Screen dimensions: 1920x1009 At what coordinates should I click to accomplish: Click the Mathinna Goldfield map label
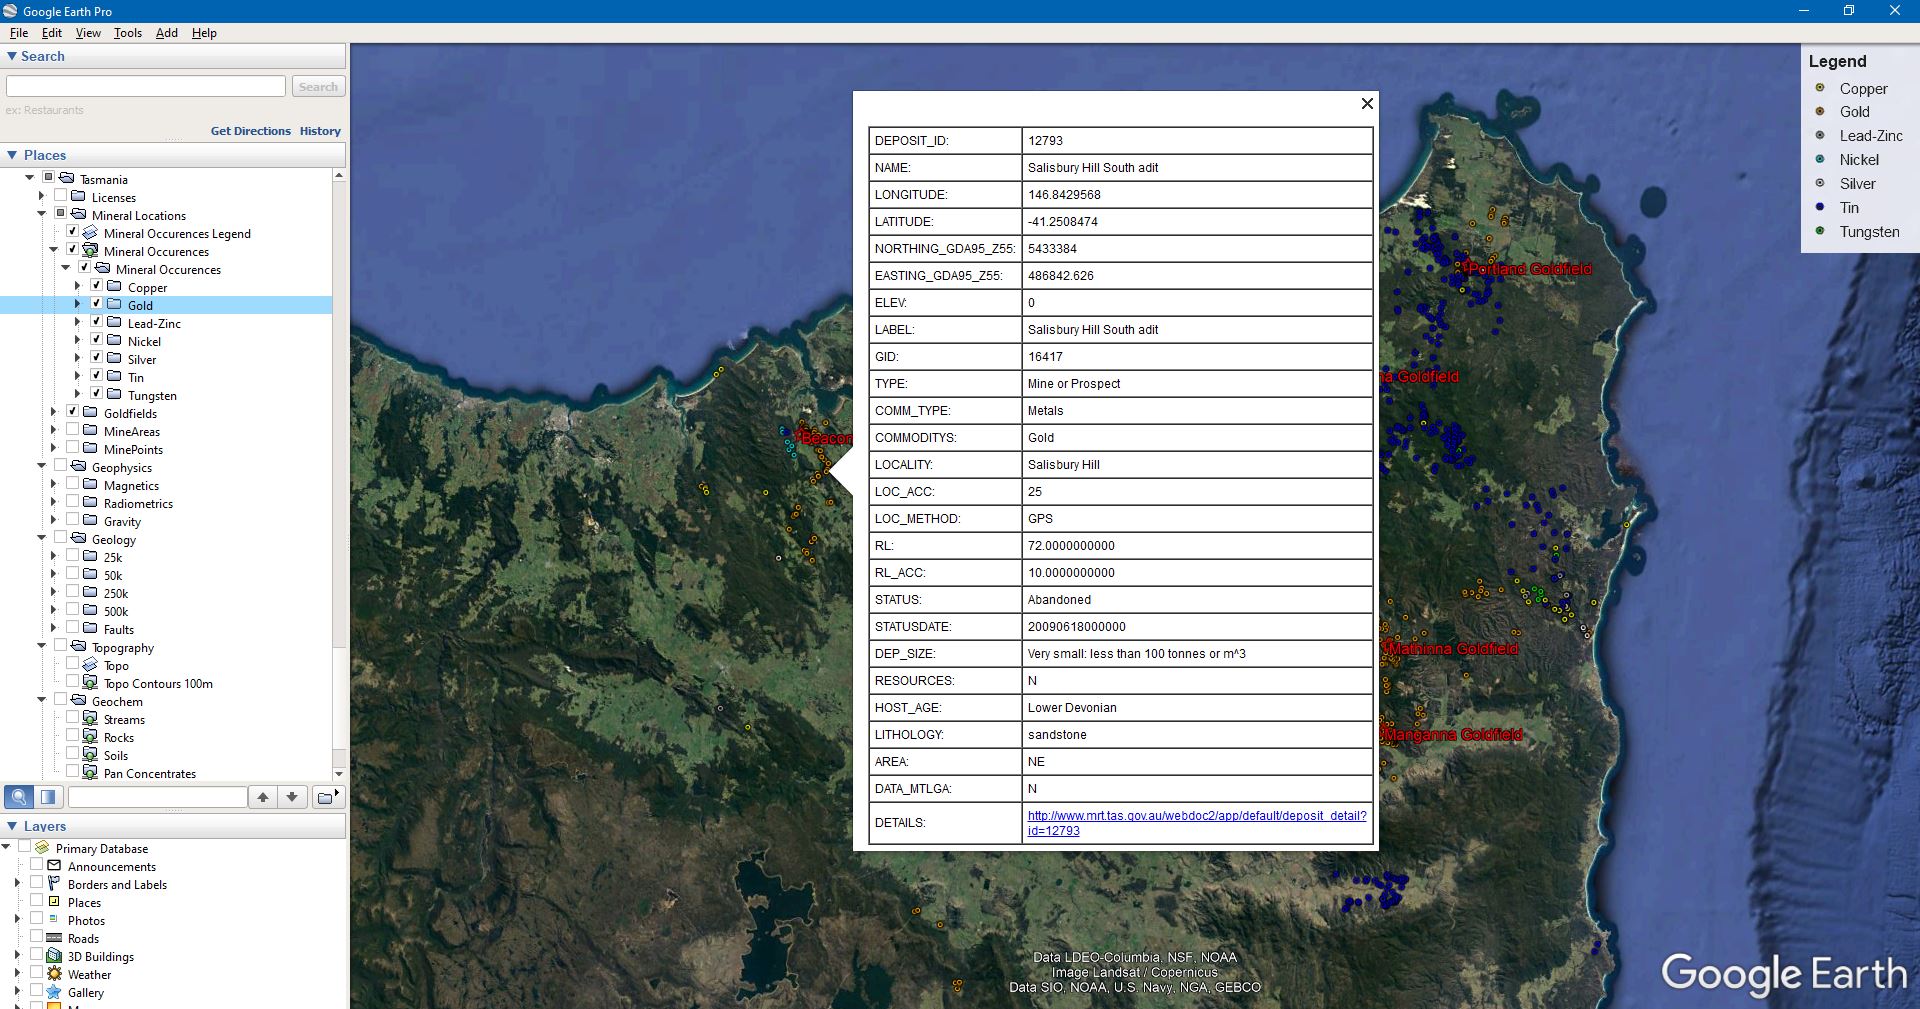point(1452,649)
